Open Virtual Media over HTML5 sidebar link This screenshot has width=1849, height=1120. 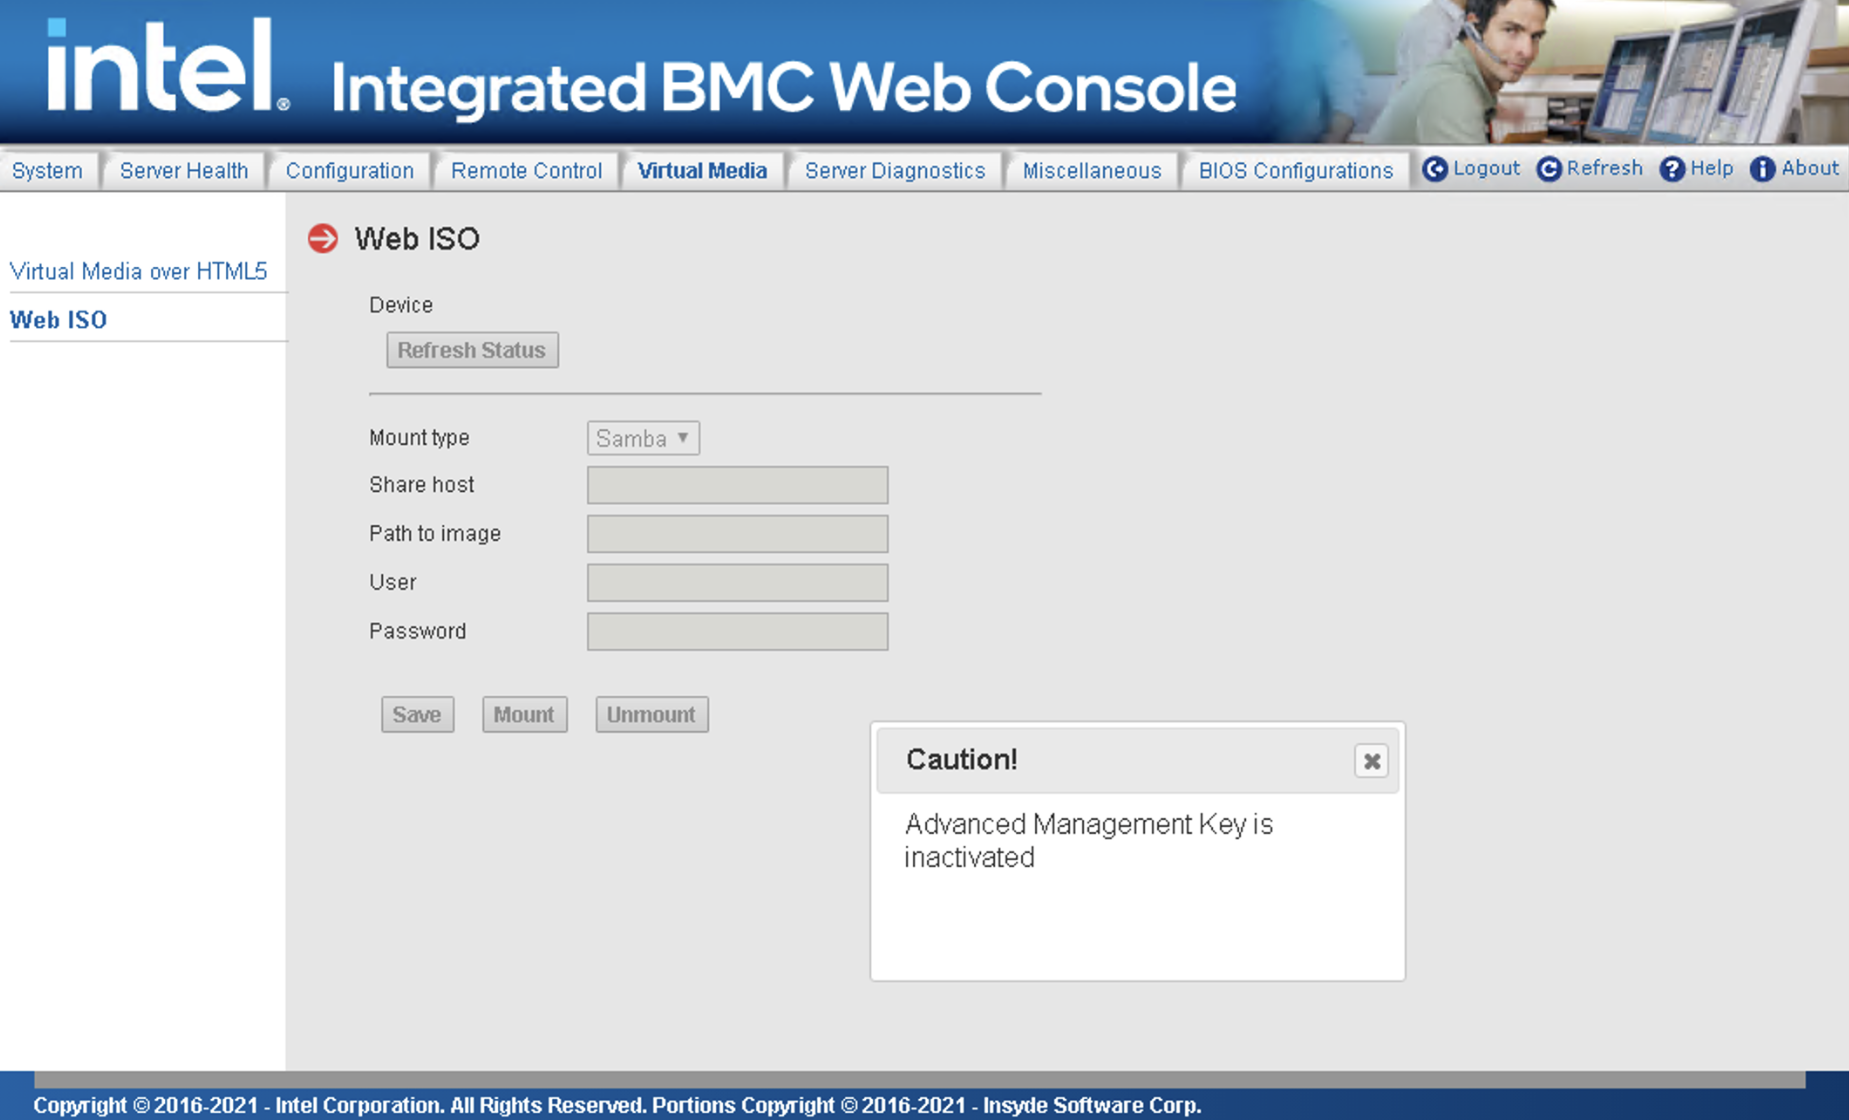pyautogui.click(x=138, y=271)
